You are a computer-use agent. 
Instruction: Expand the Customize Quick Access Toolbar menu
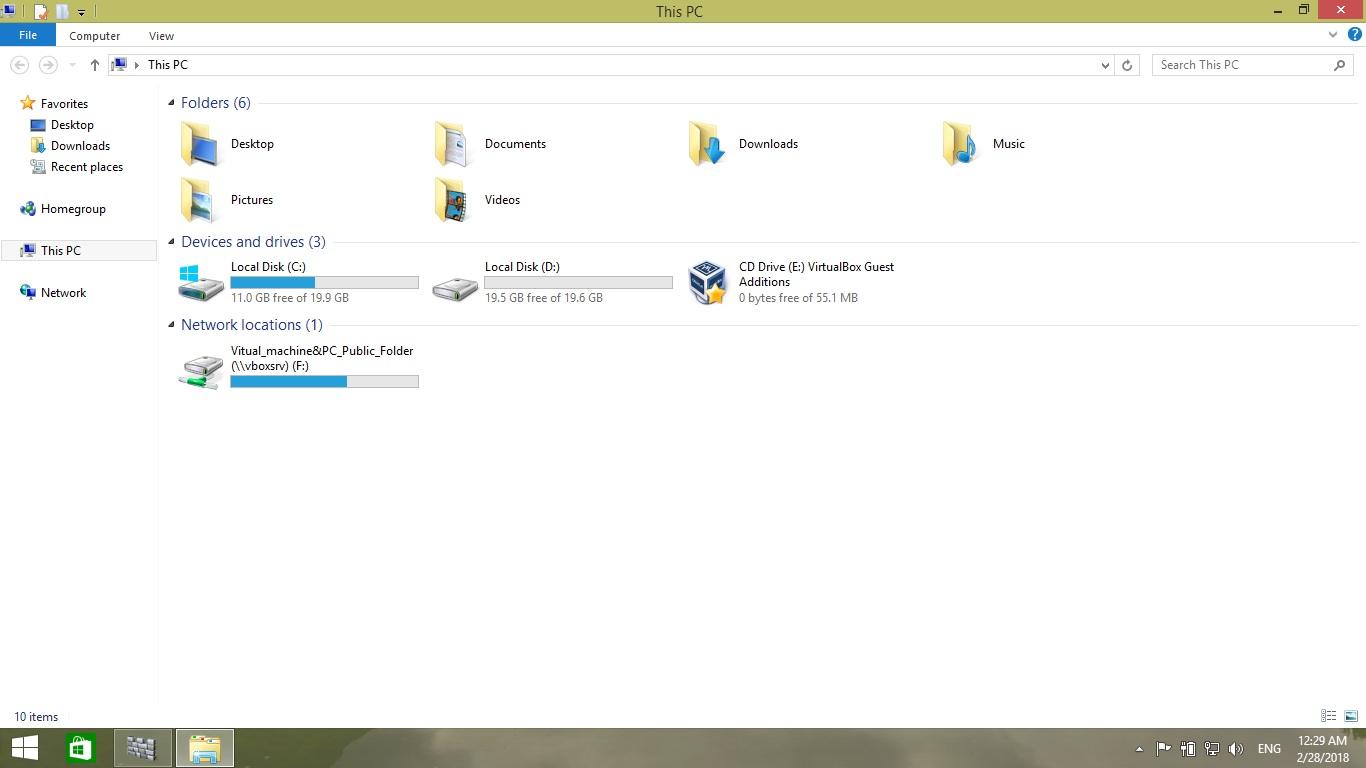81,11
